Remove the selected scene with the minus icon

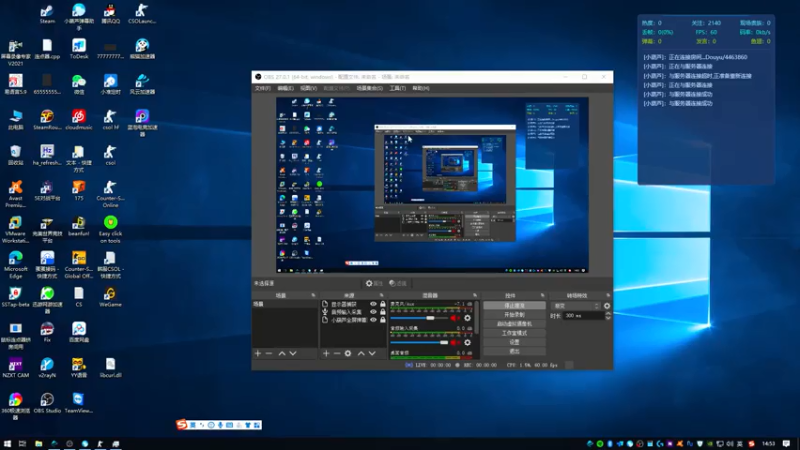[269, 353]
